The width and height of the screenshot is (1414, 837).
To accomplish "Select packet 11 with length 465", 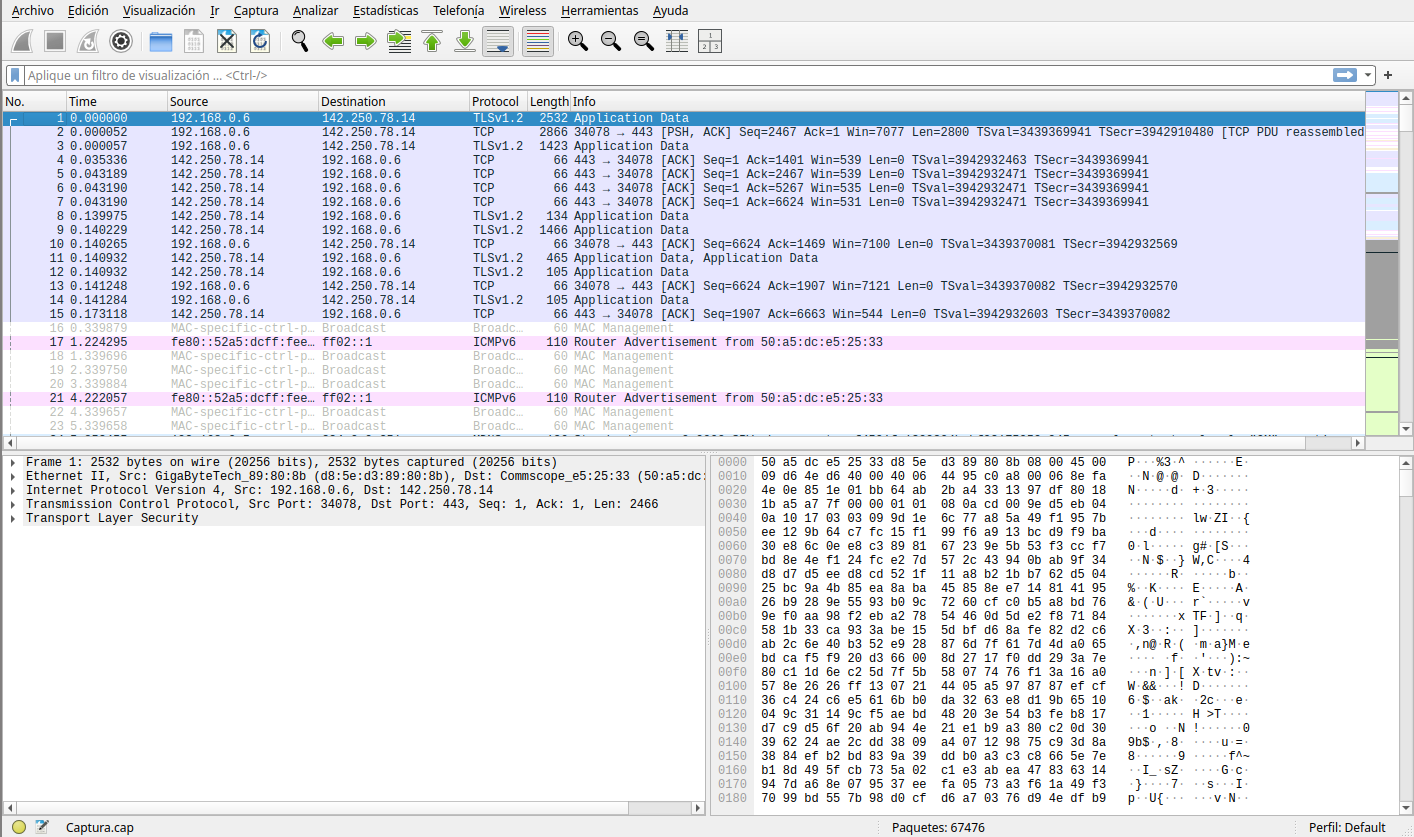I will pos(683,258).
